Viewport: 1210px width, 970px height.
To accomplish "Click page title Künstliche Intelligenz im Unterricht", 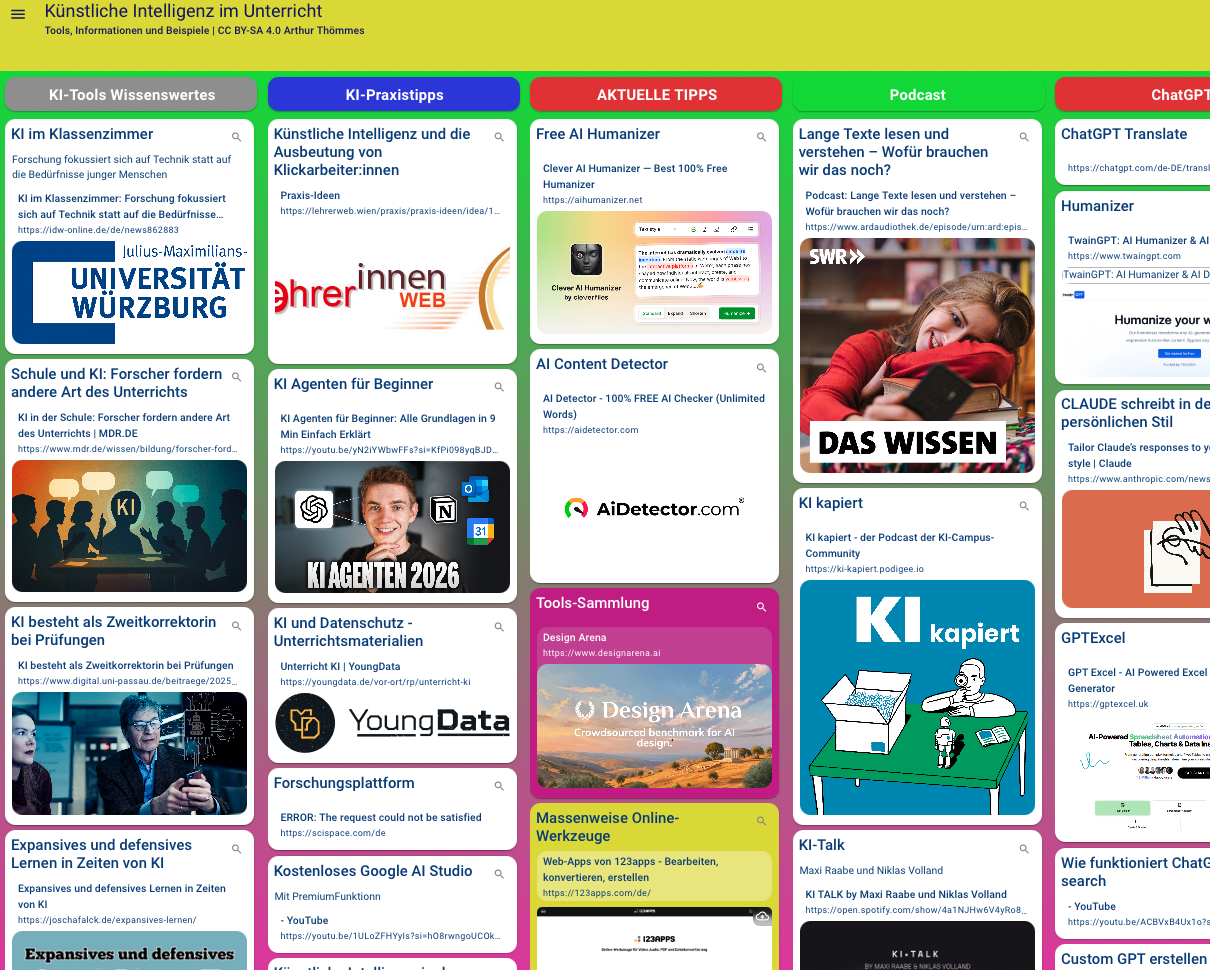I will 183,11.
